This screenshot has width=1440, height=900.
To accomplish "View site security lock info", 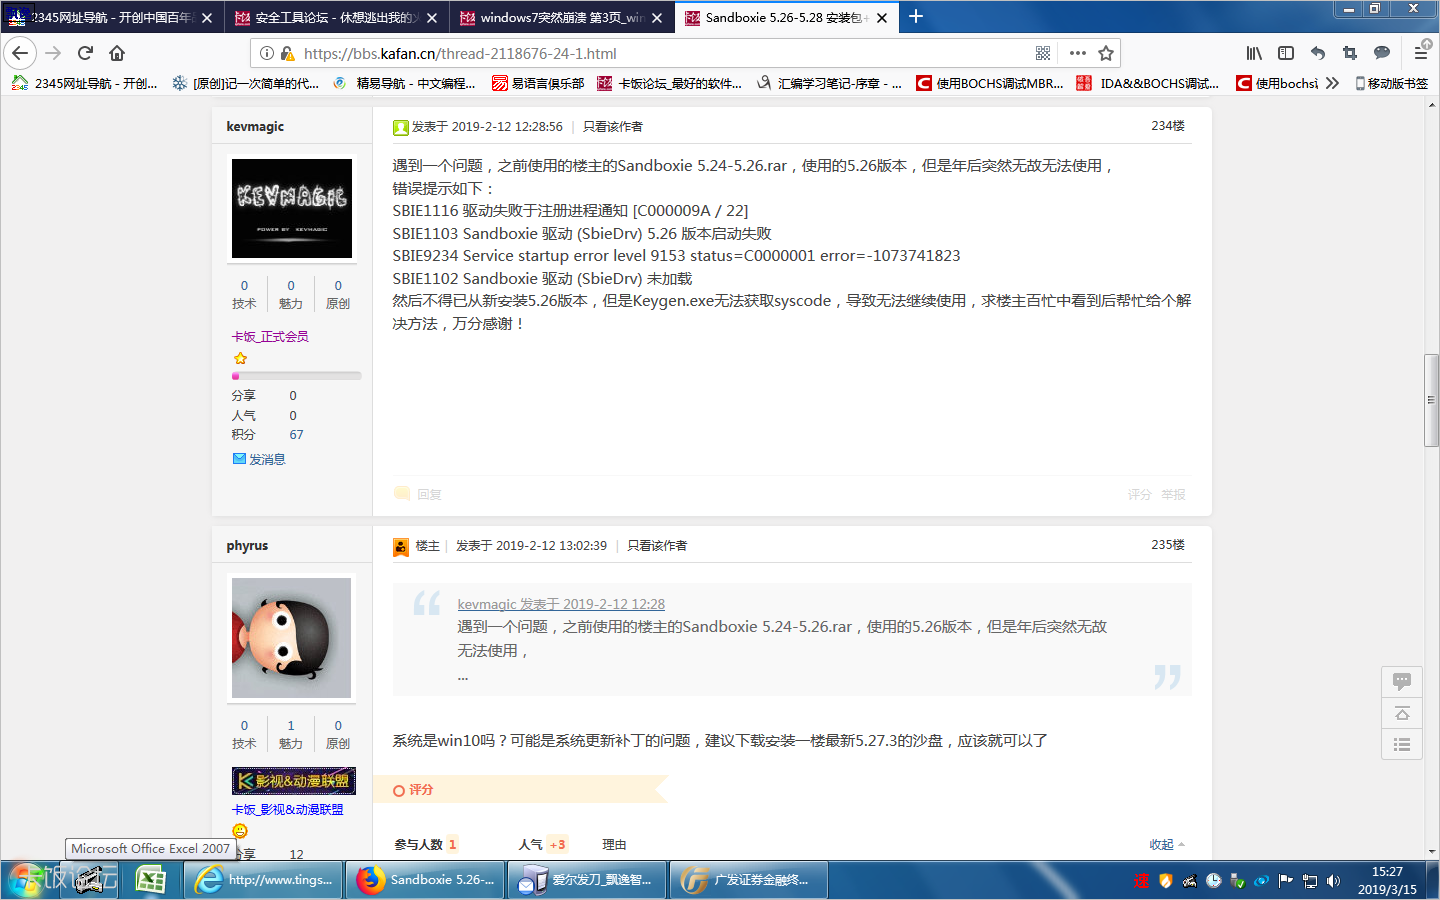I will pos(288,53).
